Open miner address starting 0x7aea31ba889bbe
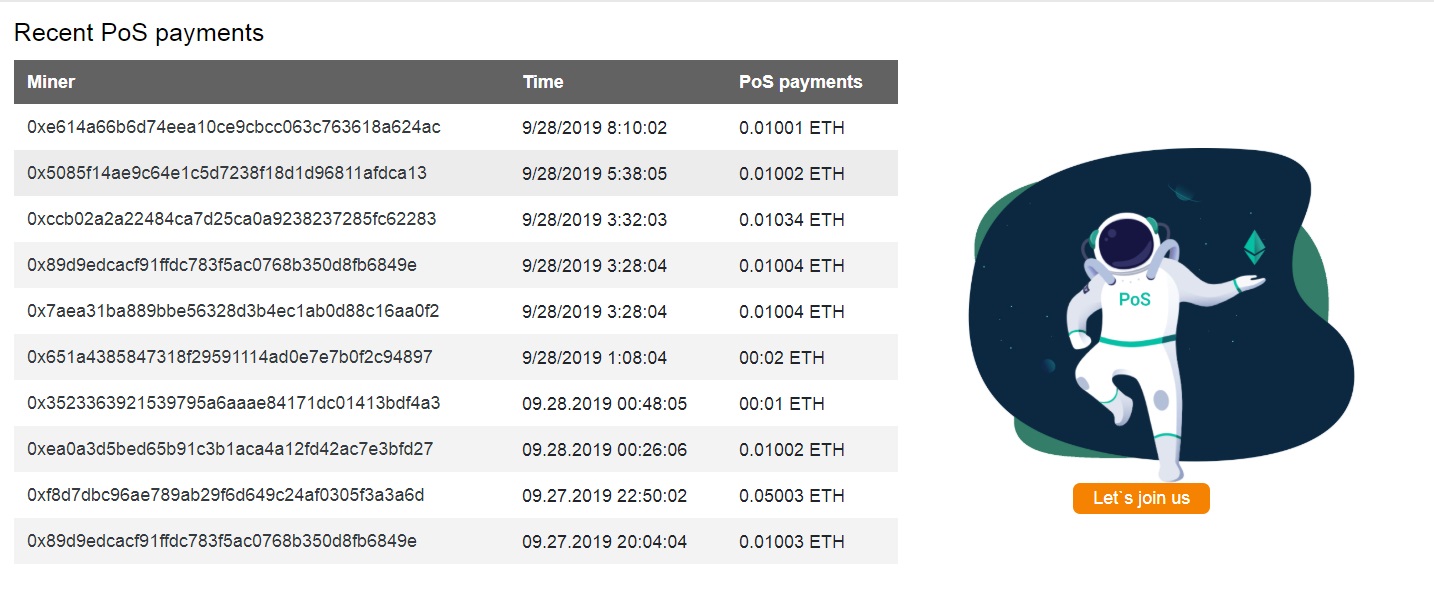 tap(233, 311)
